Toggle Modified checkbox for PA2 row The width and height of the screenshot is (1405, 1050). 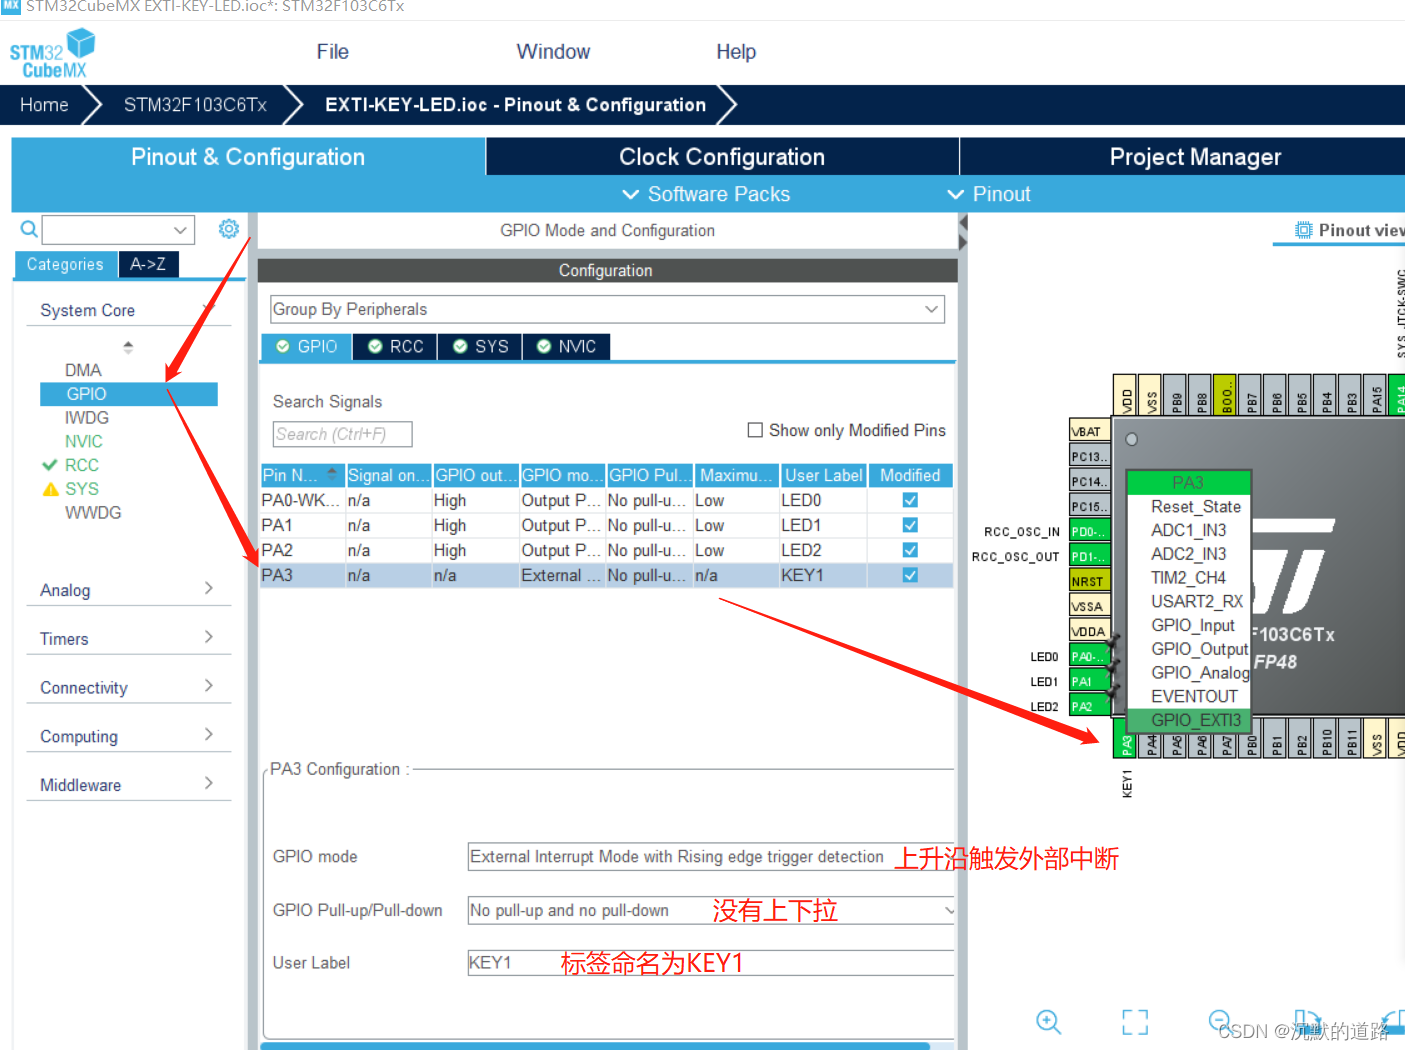coord(910,550)
